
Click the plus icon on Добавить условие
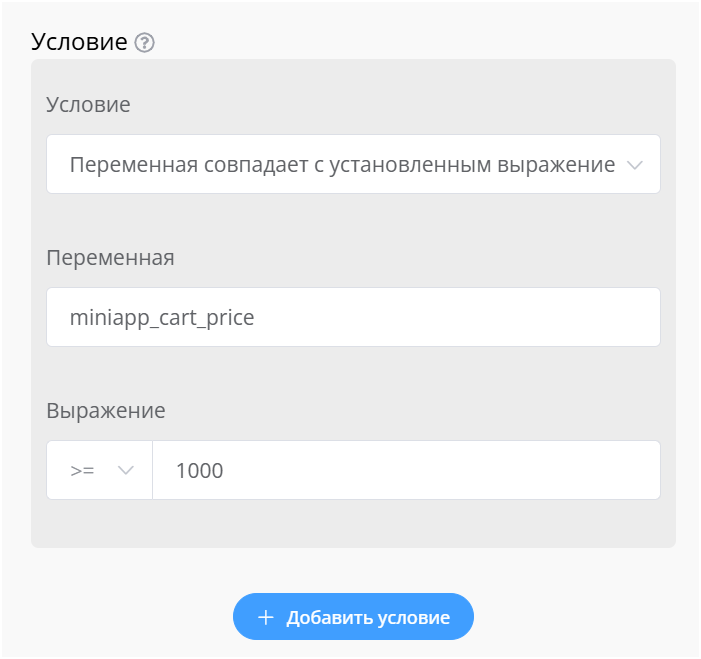[266, 617]
